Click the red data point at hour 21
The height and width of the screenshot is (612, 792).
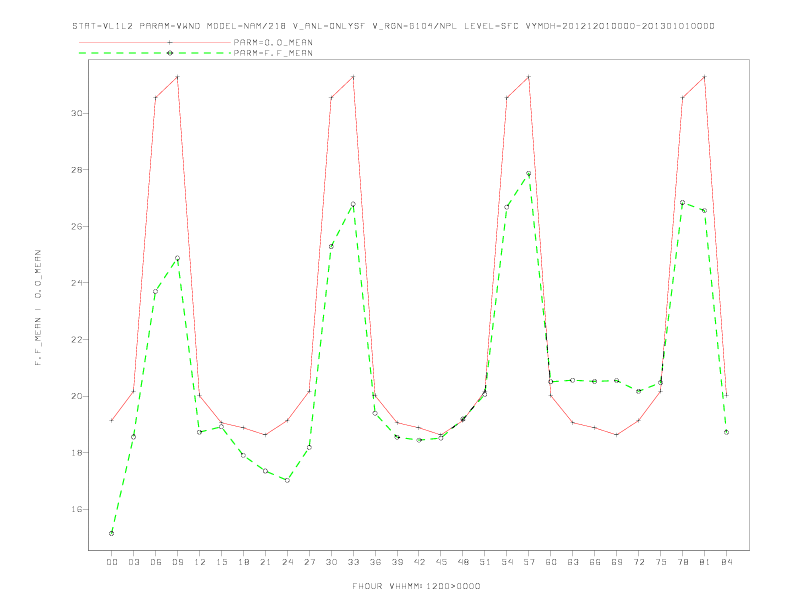(265, 435)
